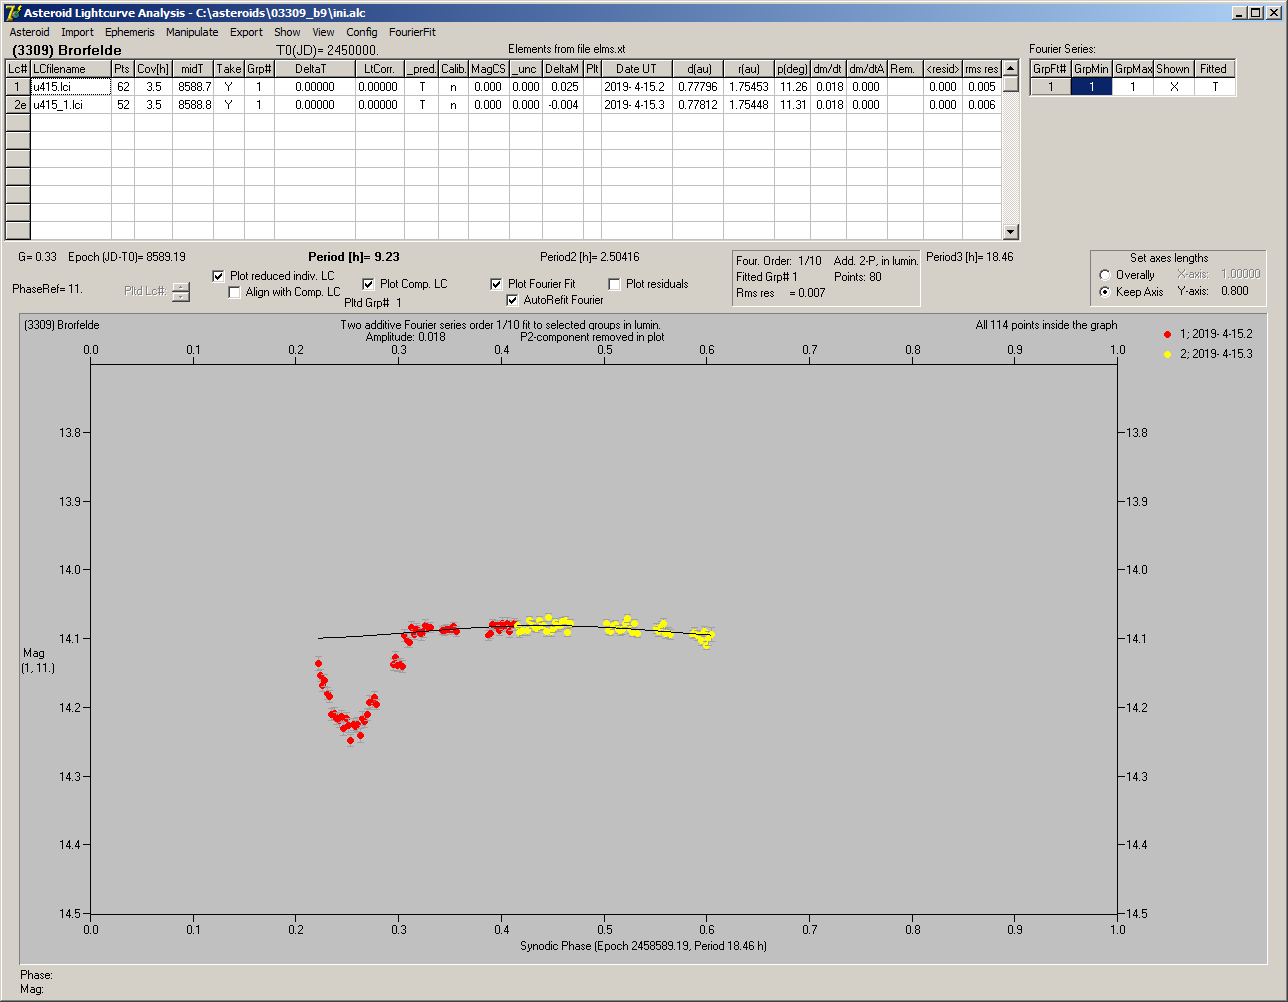Click the Shown cell marked X
The image size is (1288, 1002).
[x=1173, y=87]
